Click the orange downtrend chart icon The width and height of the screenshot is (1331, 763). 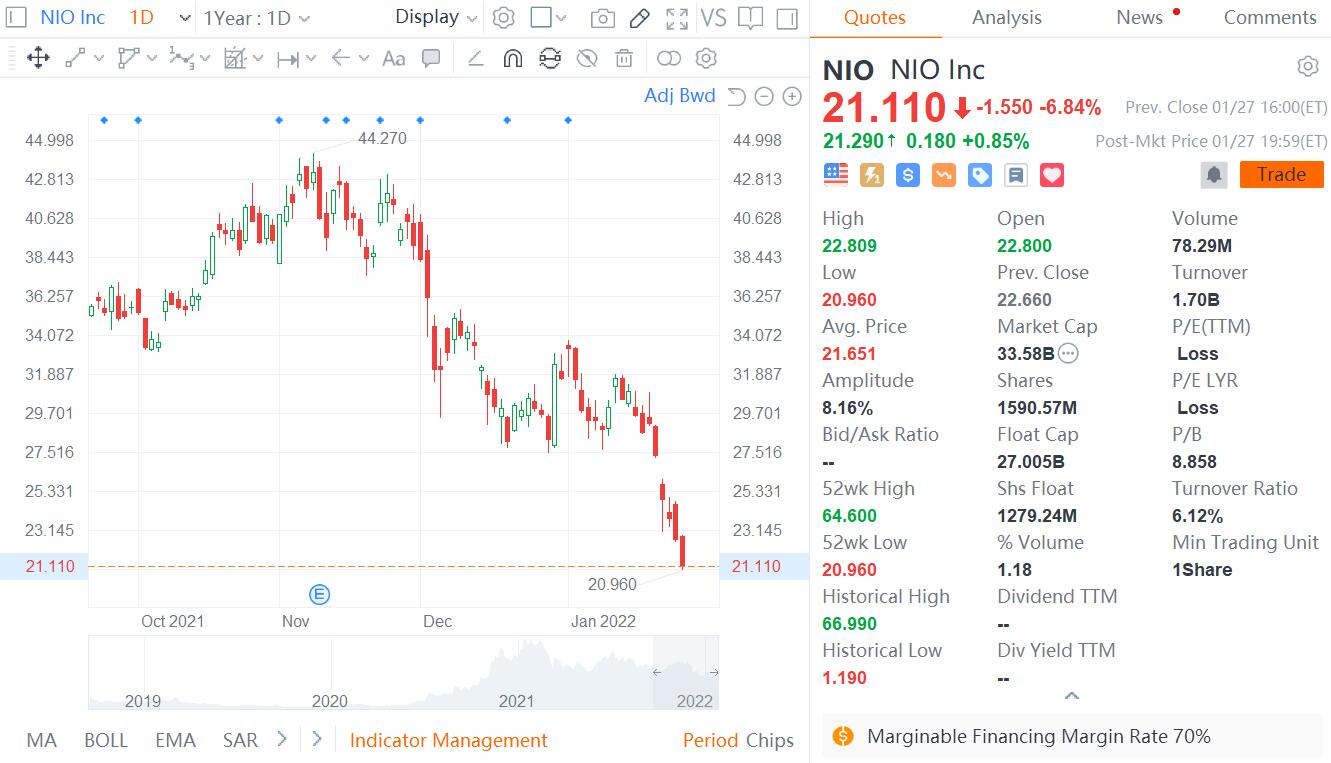point(944,175)
